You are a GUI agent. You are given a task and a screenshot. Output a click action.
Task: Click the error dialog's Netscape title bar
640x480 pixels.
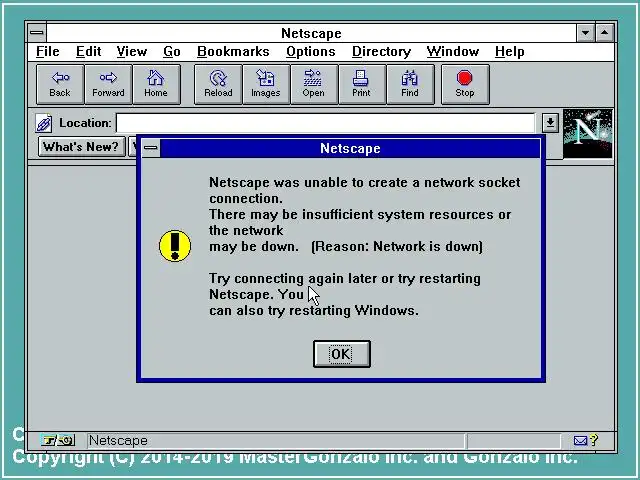coord(350,148)
